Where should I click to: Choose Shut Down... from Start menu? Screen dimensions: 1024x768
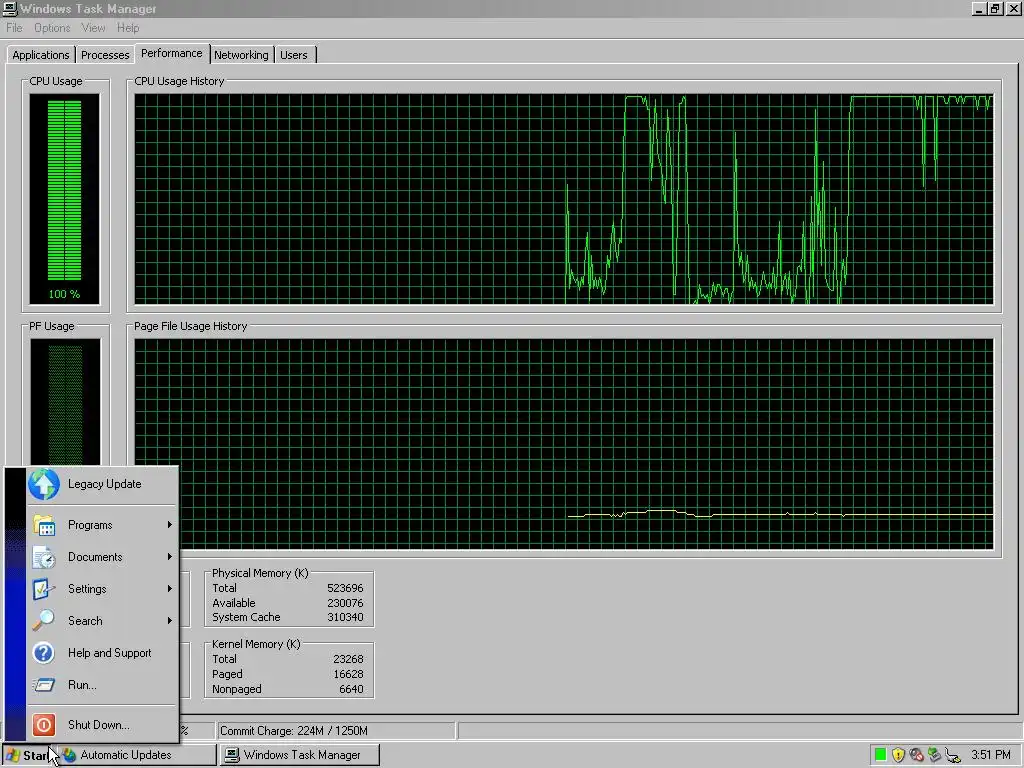click(103, 725)
